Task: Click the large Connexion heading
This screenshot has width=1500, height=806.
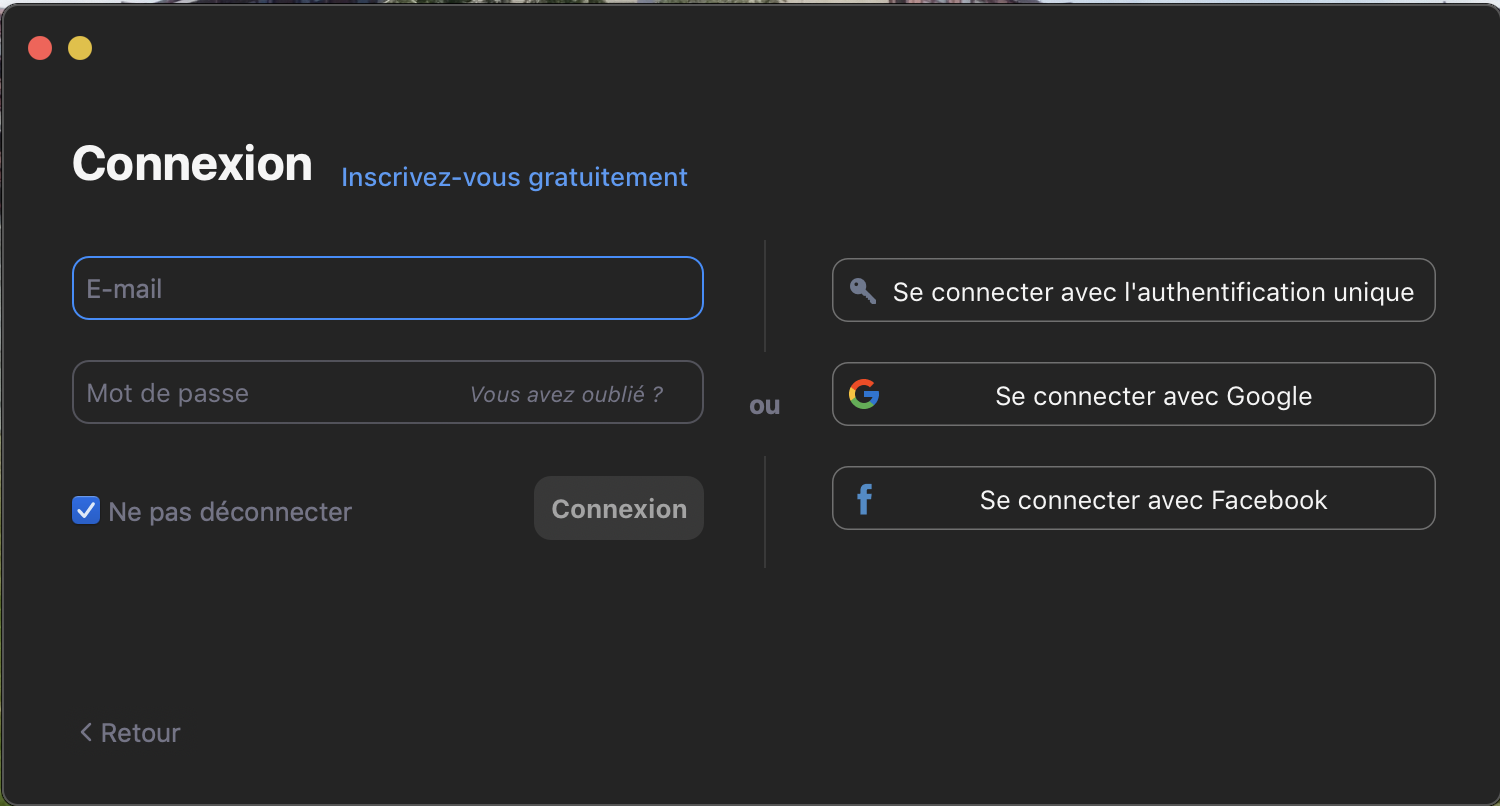Action: pyautogui.click(x=192, y=164)
